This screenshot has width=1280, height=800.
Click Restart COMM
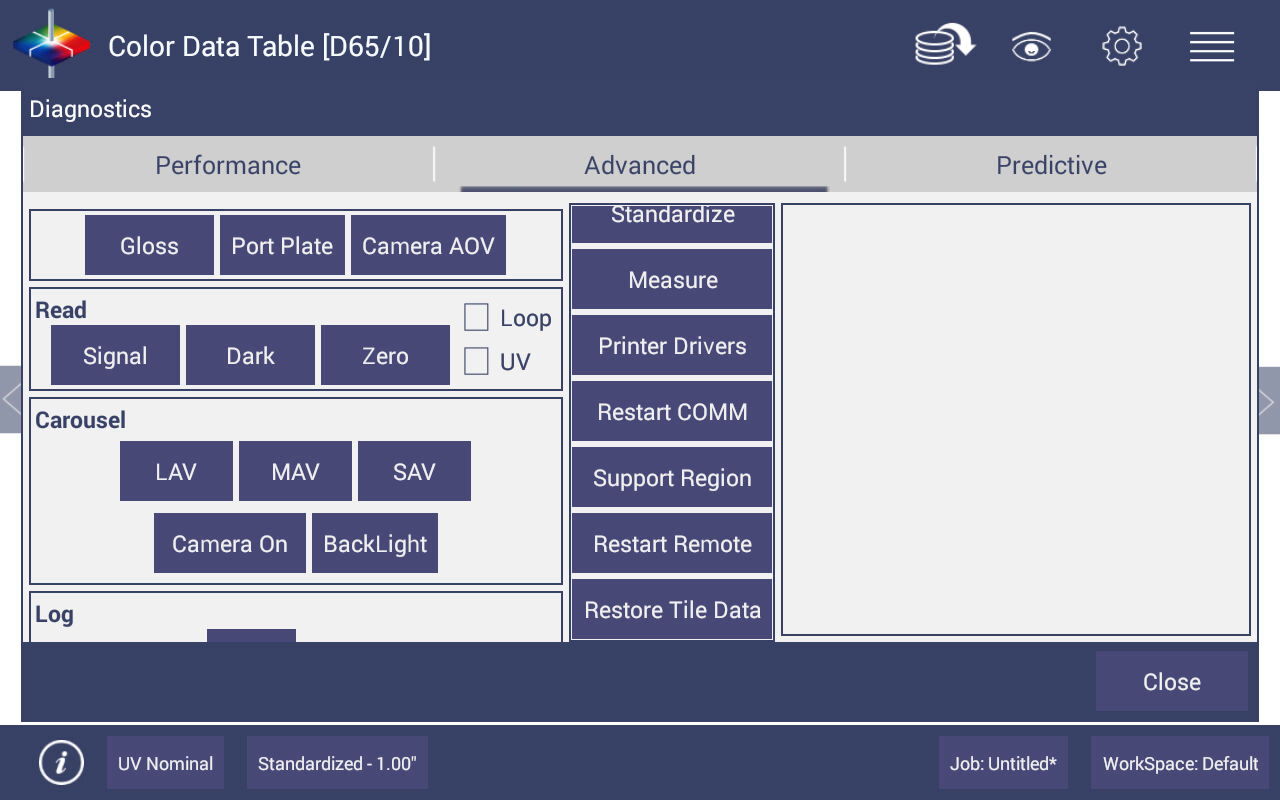672,411
